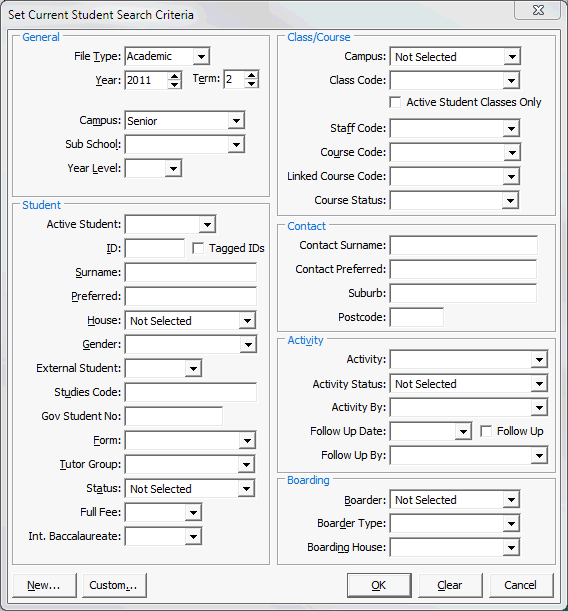Clear all search criteria
The image size is (568, 611).
coord(450,585)
